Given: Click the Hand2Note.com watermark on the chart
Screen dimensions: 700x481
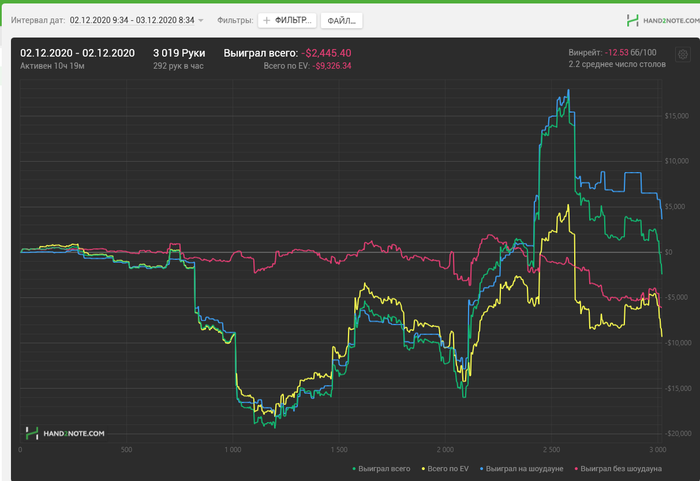Looking at the screenshot, I should (65, 433).
